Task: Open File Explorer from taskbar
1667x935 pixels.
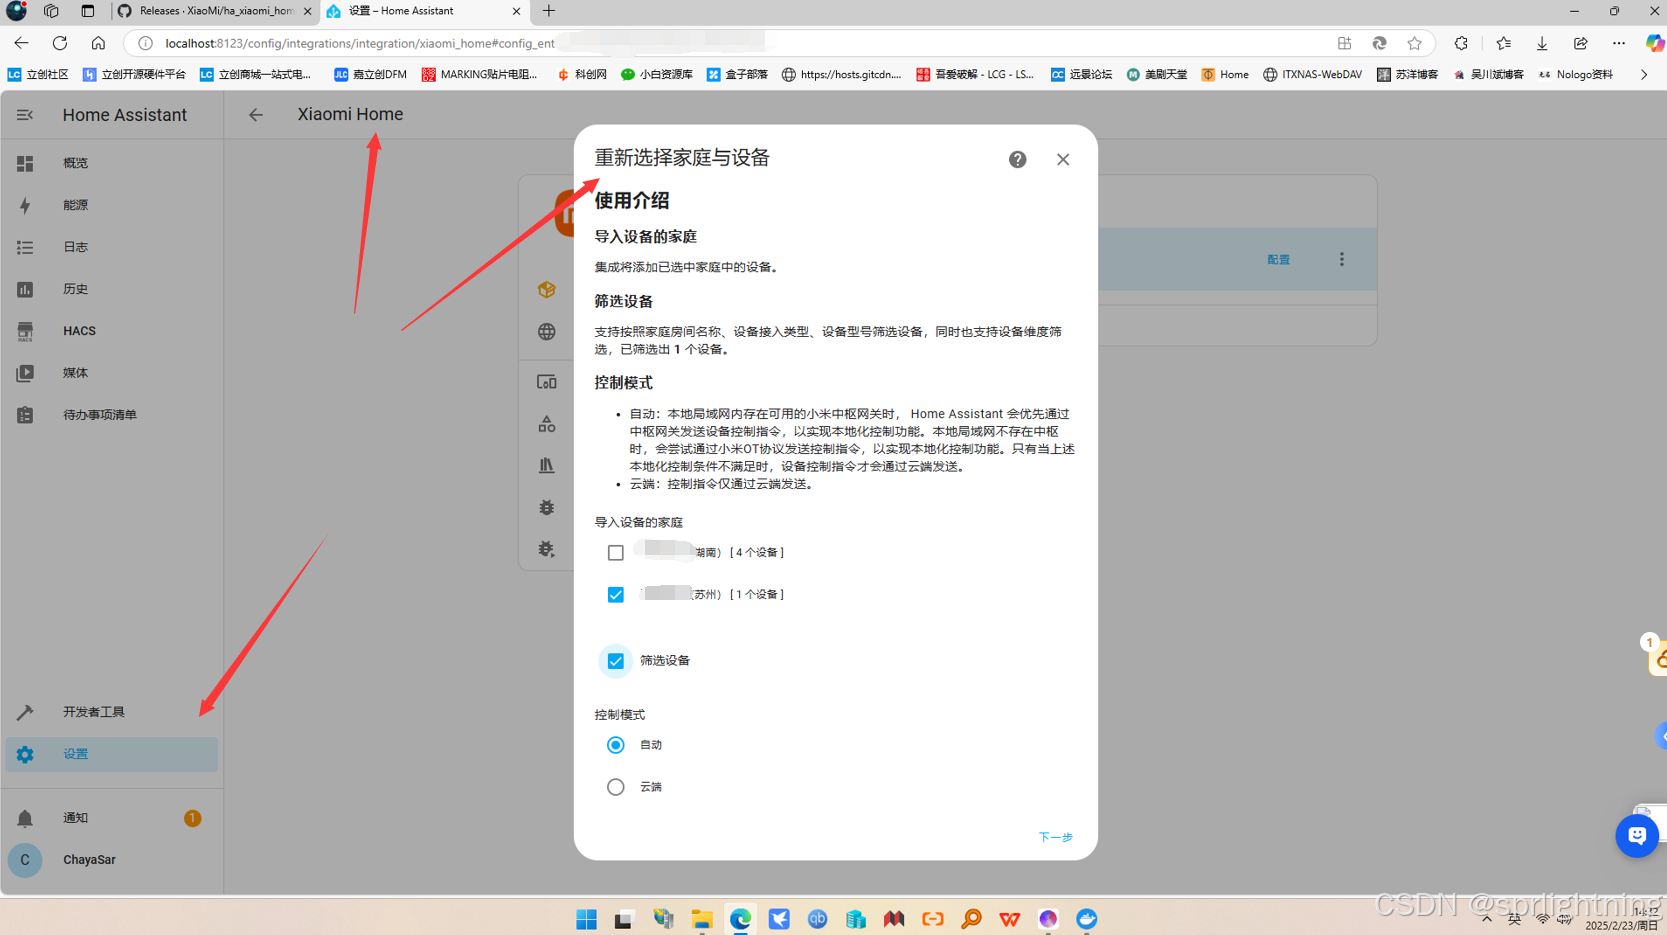Action: 702,919
